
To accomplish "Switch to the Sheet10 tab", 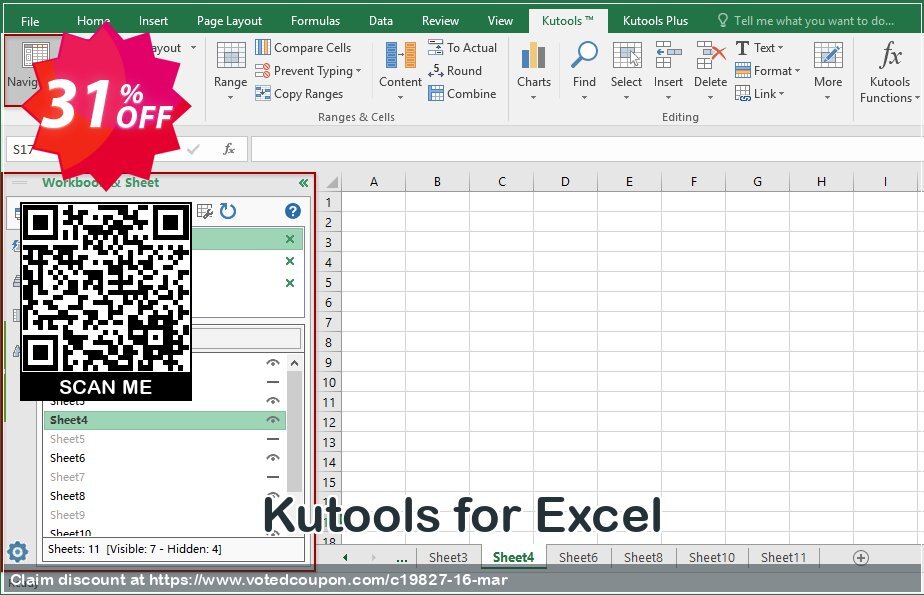I will coord(712,557).
